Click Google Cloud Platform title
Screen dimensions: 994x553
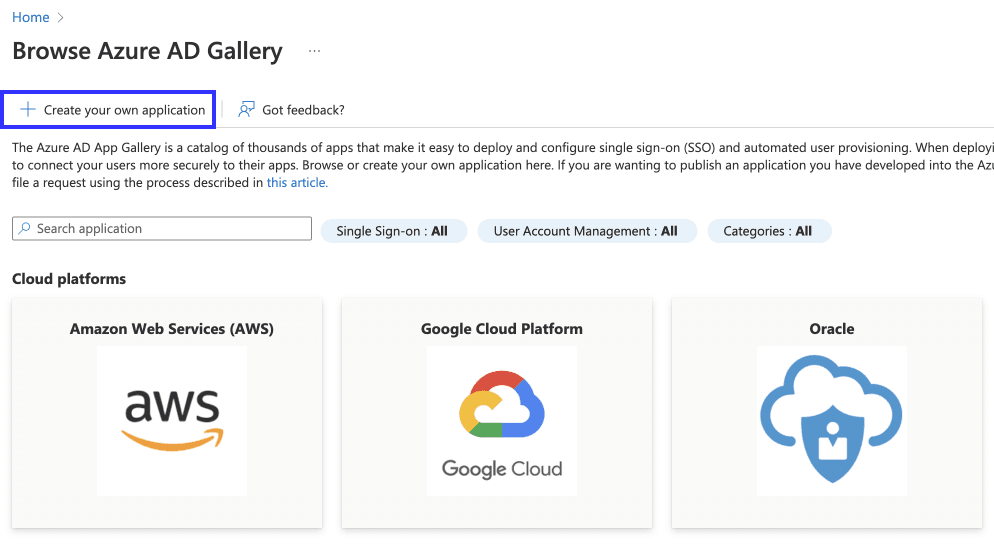[501, 329]
